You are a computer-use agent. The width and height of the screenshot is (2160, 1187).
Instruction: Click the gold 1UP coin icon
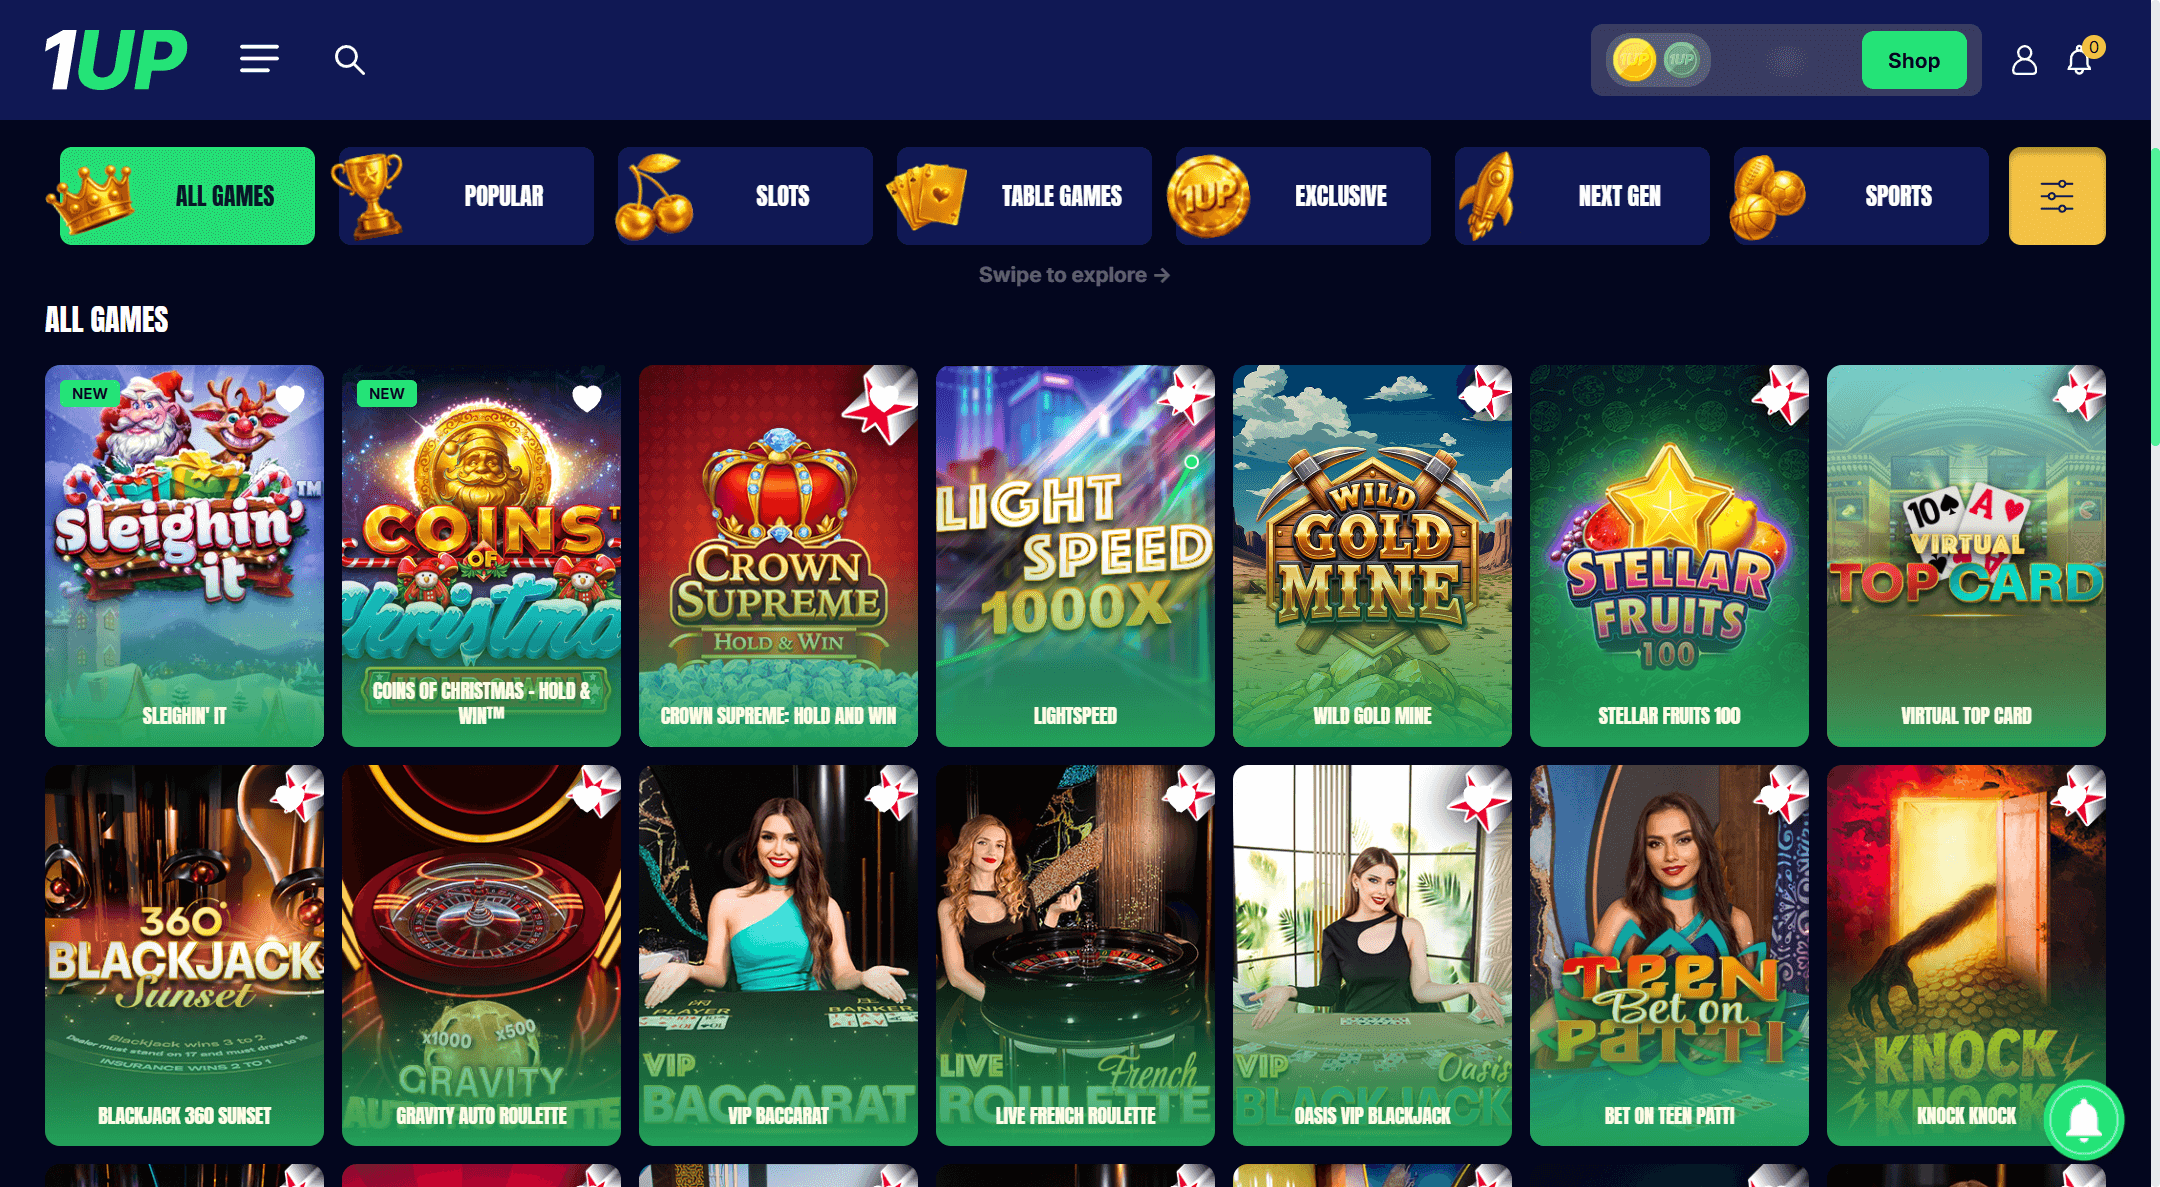pyautogui.click(x=1634, y=60)
